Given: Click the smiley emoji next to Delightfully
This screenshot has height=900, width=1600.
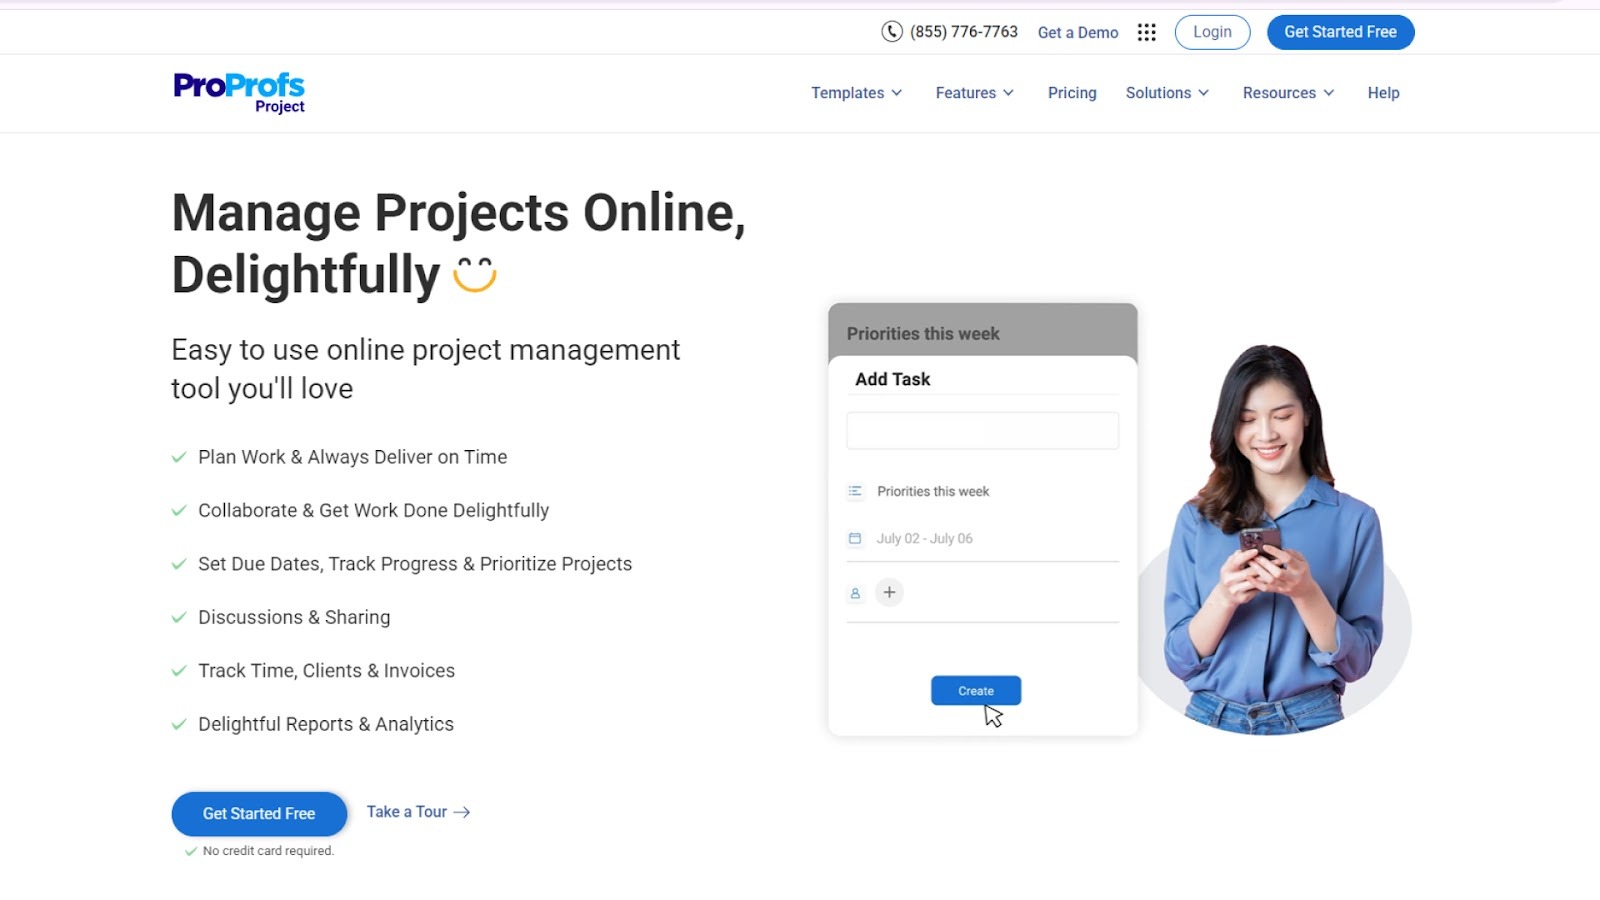Looking at the screenshot, I should click(x=472, y=272).
